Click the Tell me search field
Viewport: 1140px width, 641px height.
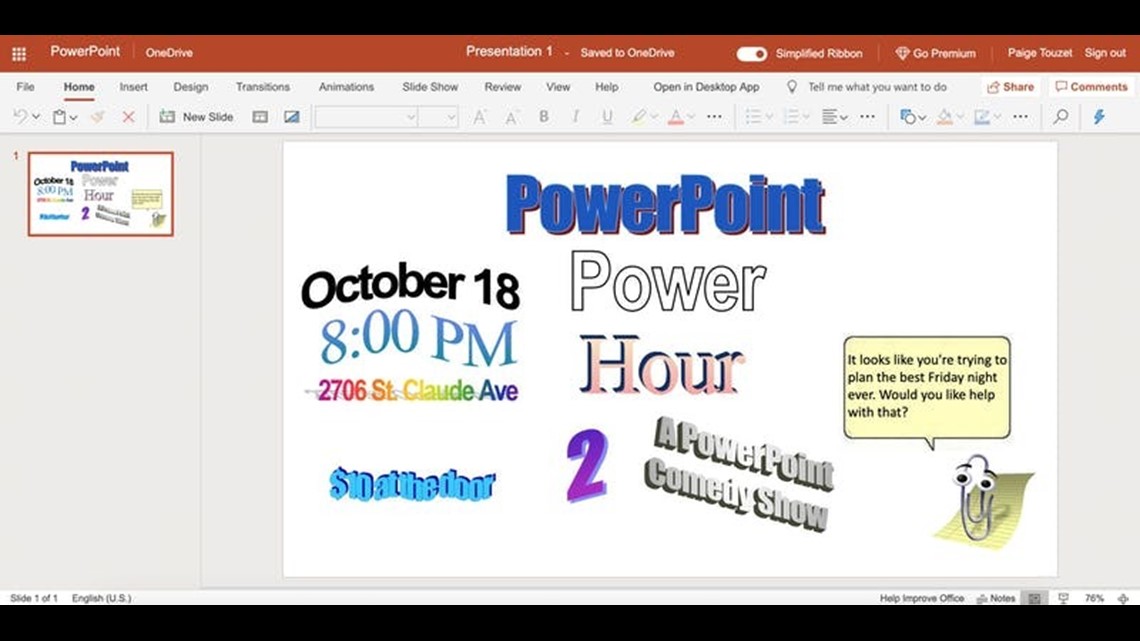[x=878, y=86]
